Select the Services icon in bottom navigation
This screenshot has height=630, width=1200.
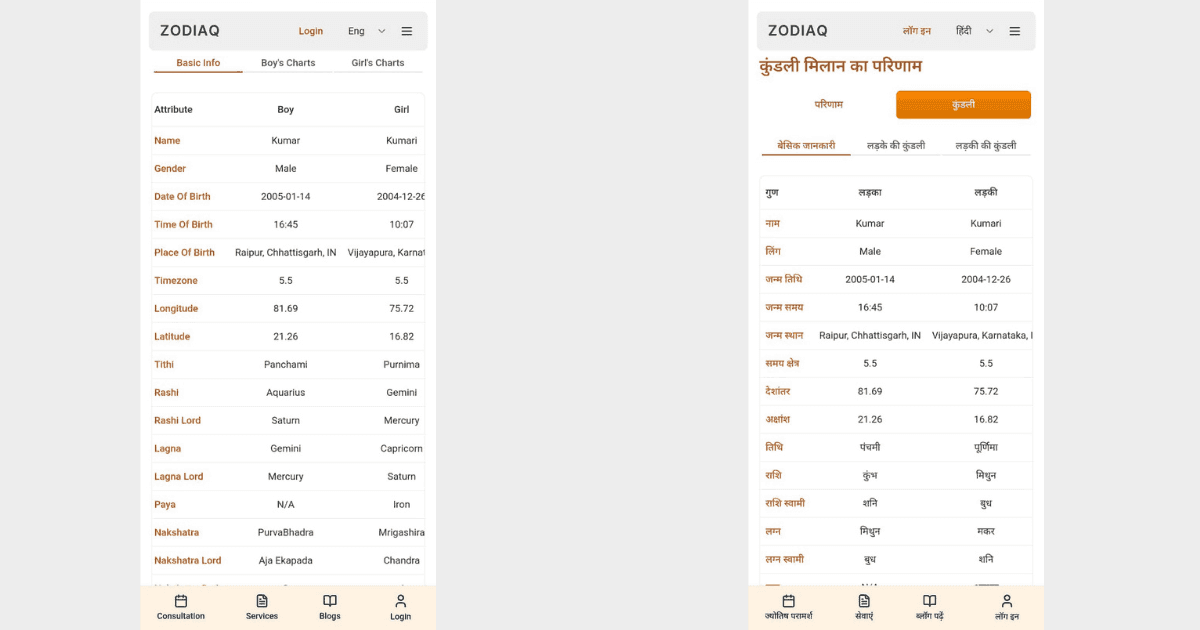(261, 601)
